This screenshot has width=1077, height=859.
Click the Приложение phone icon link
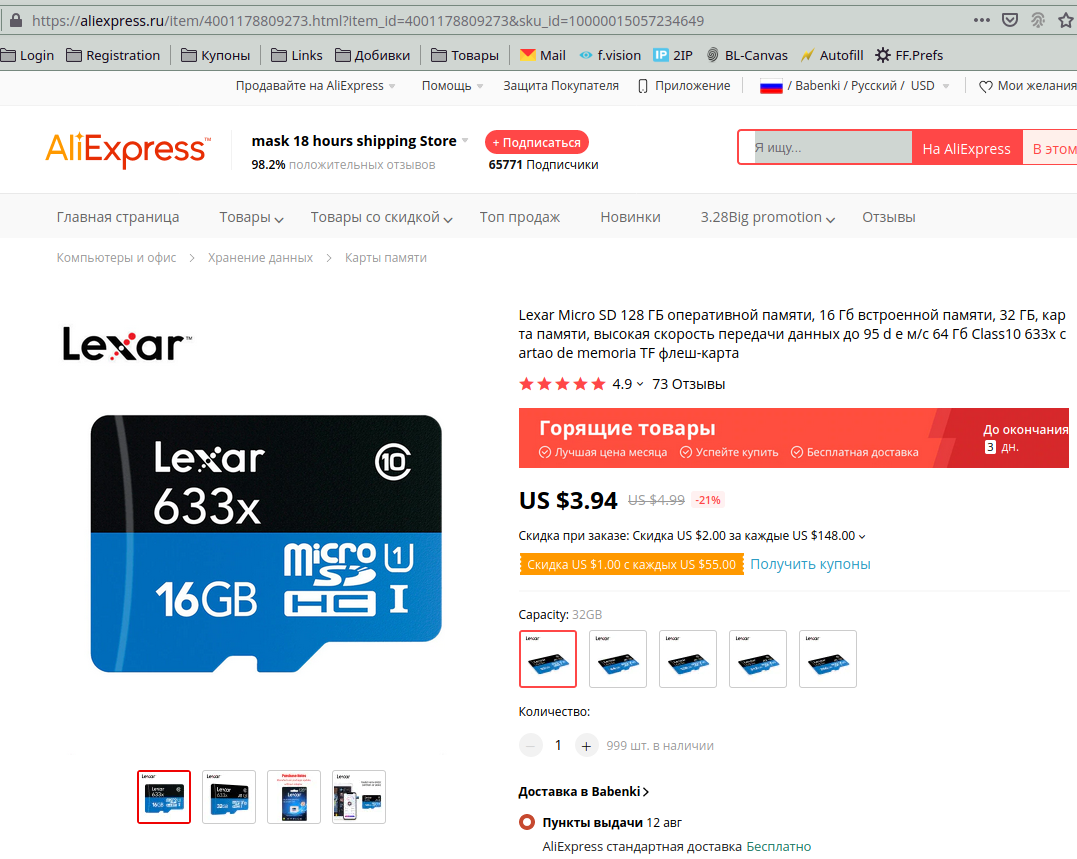tap(684, 86)
